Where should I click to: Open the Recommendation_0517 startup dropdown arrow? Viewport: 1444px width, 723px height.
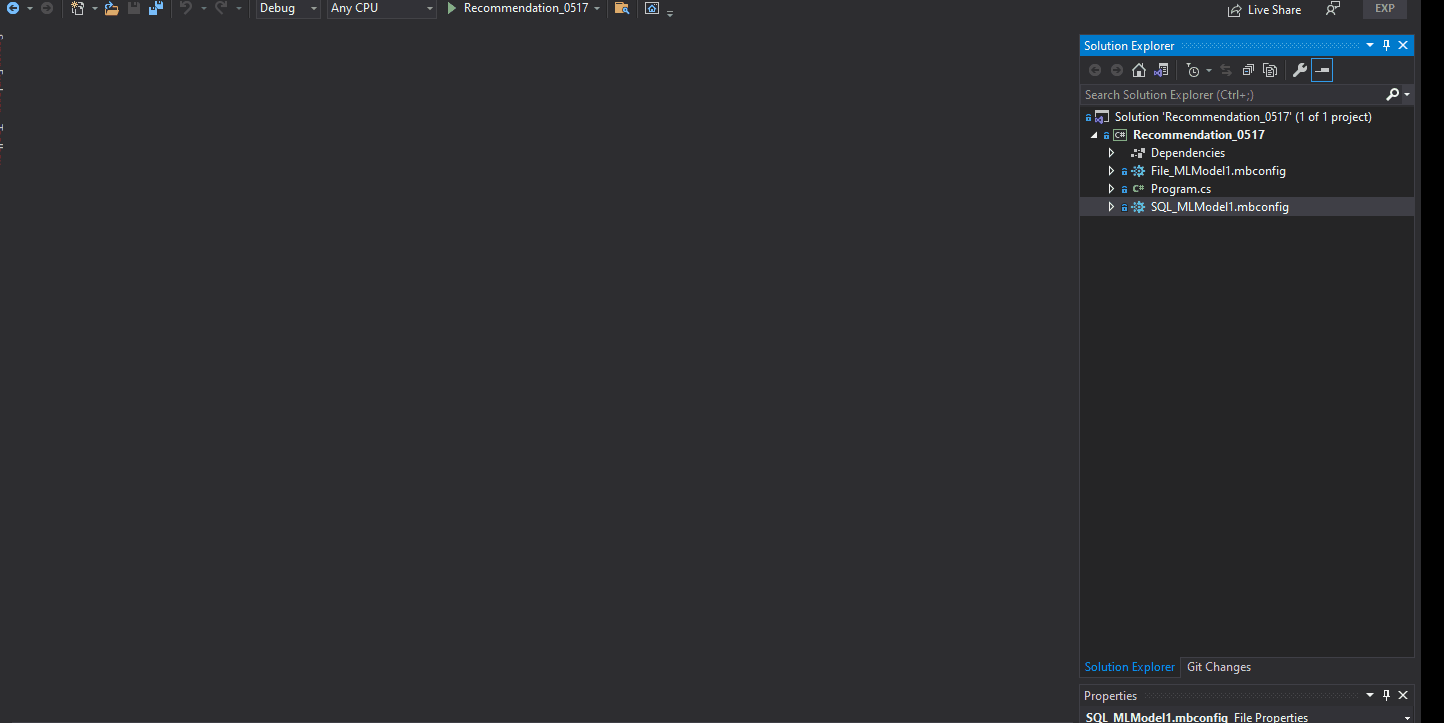(597, 8)
